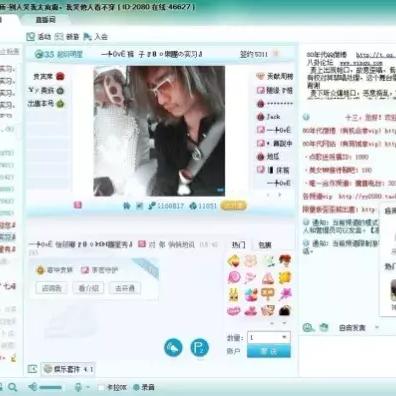Switch to the 热门 gift tab
The width and height of the screenshot is (396, 396).
tap(238, 245)
